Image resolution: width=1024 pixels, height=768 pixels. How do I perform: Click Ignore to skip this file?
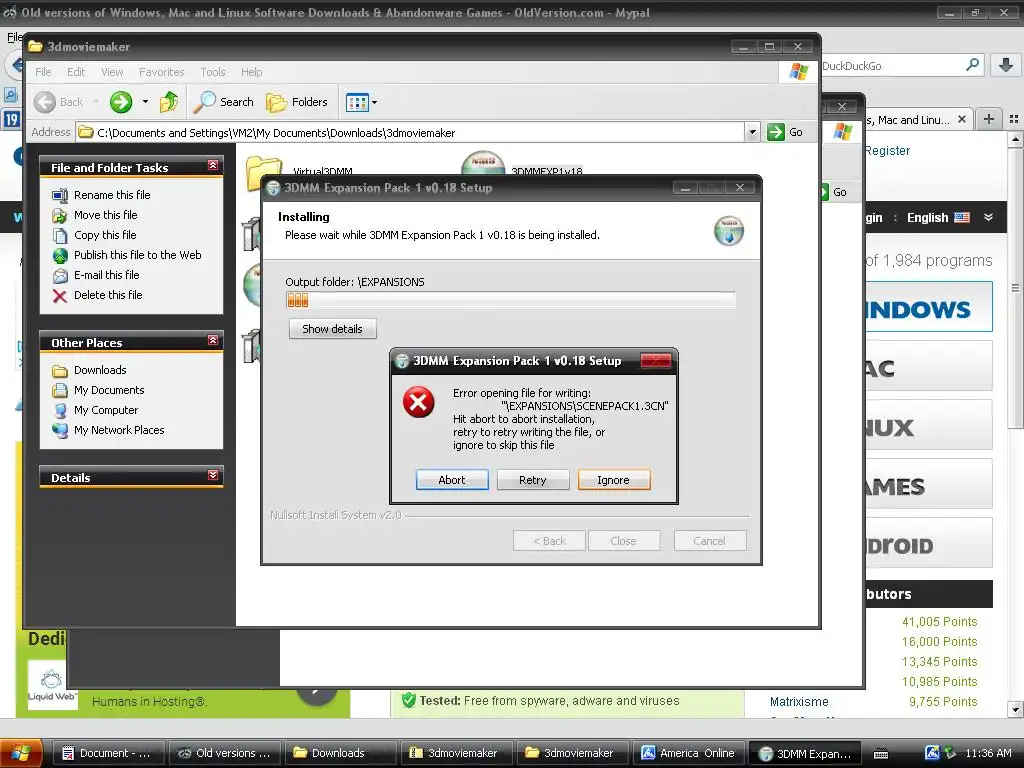click(x=614, y=480)
